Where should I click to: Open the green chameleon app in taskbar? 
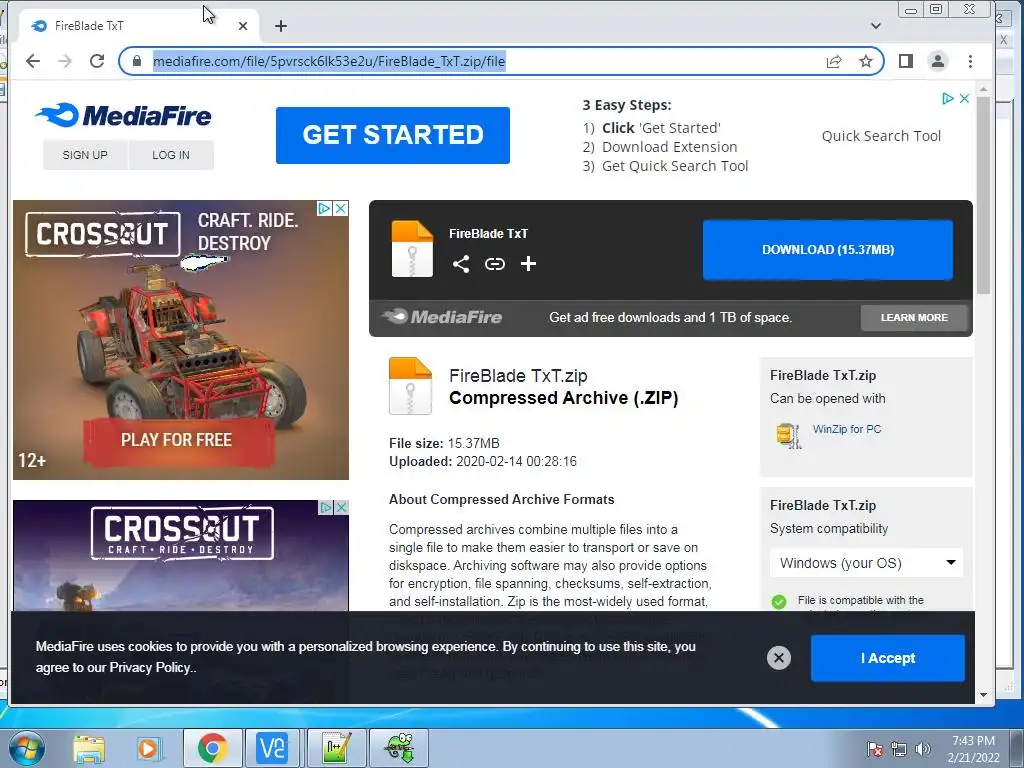point(399,748)
